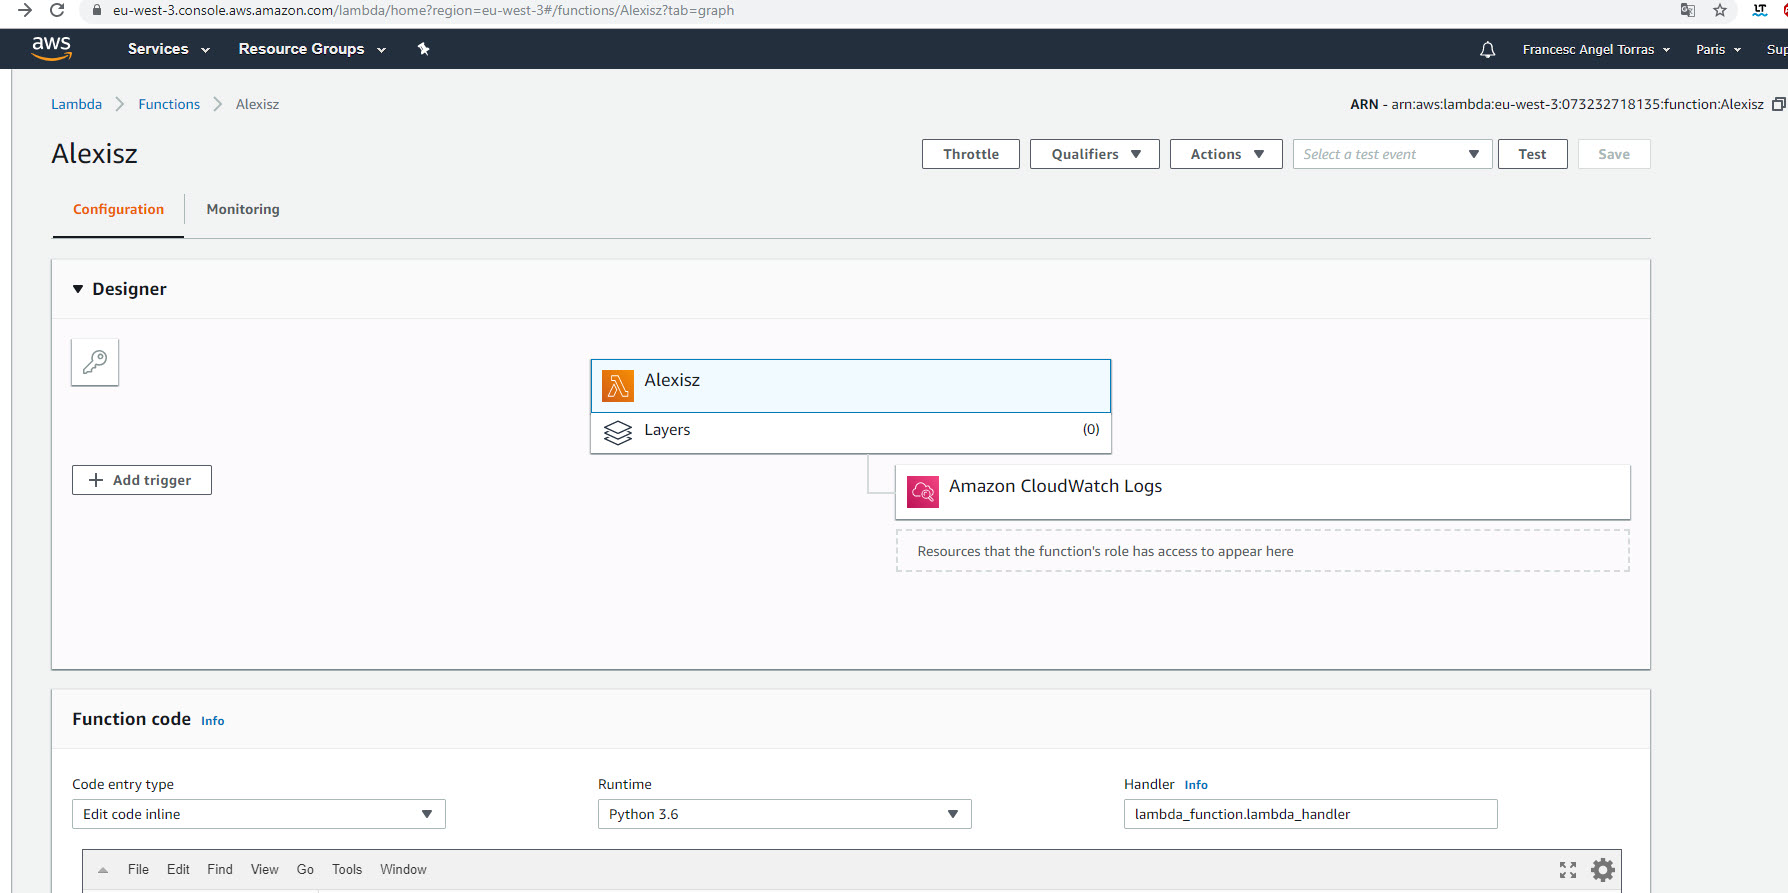
Task: Open the editor Go menu
Action: click(x=305, y=870)
